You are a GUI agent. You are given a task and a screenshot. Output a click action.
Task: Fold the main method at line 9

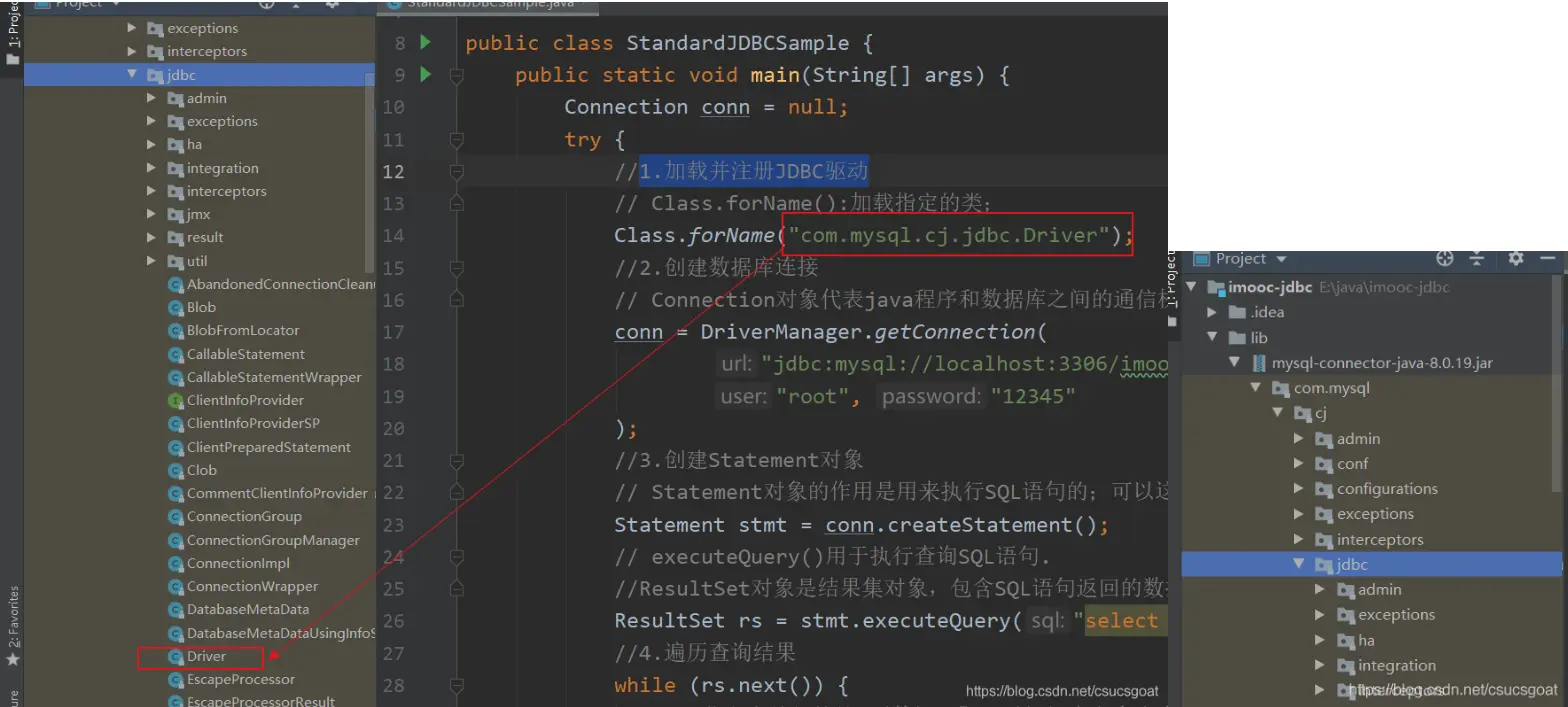457,75
